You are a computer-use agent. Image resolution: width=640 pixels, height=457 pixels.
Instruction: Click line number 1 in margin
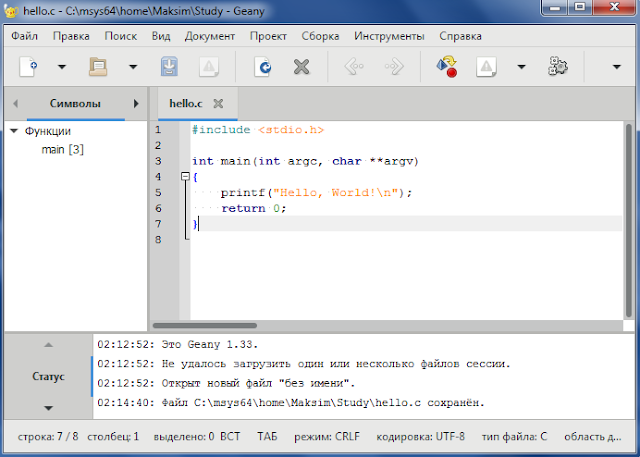[x=158, y=130]
